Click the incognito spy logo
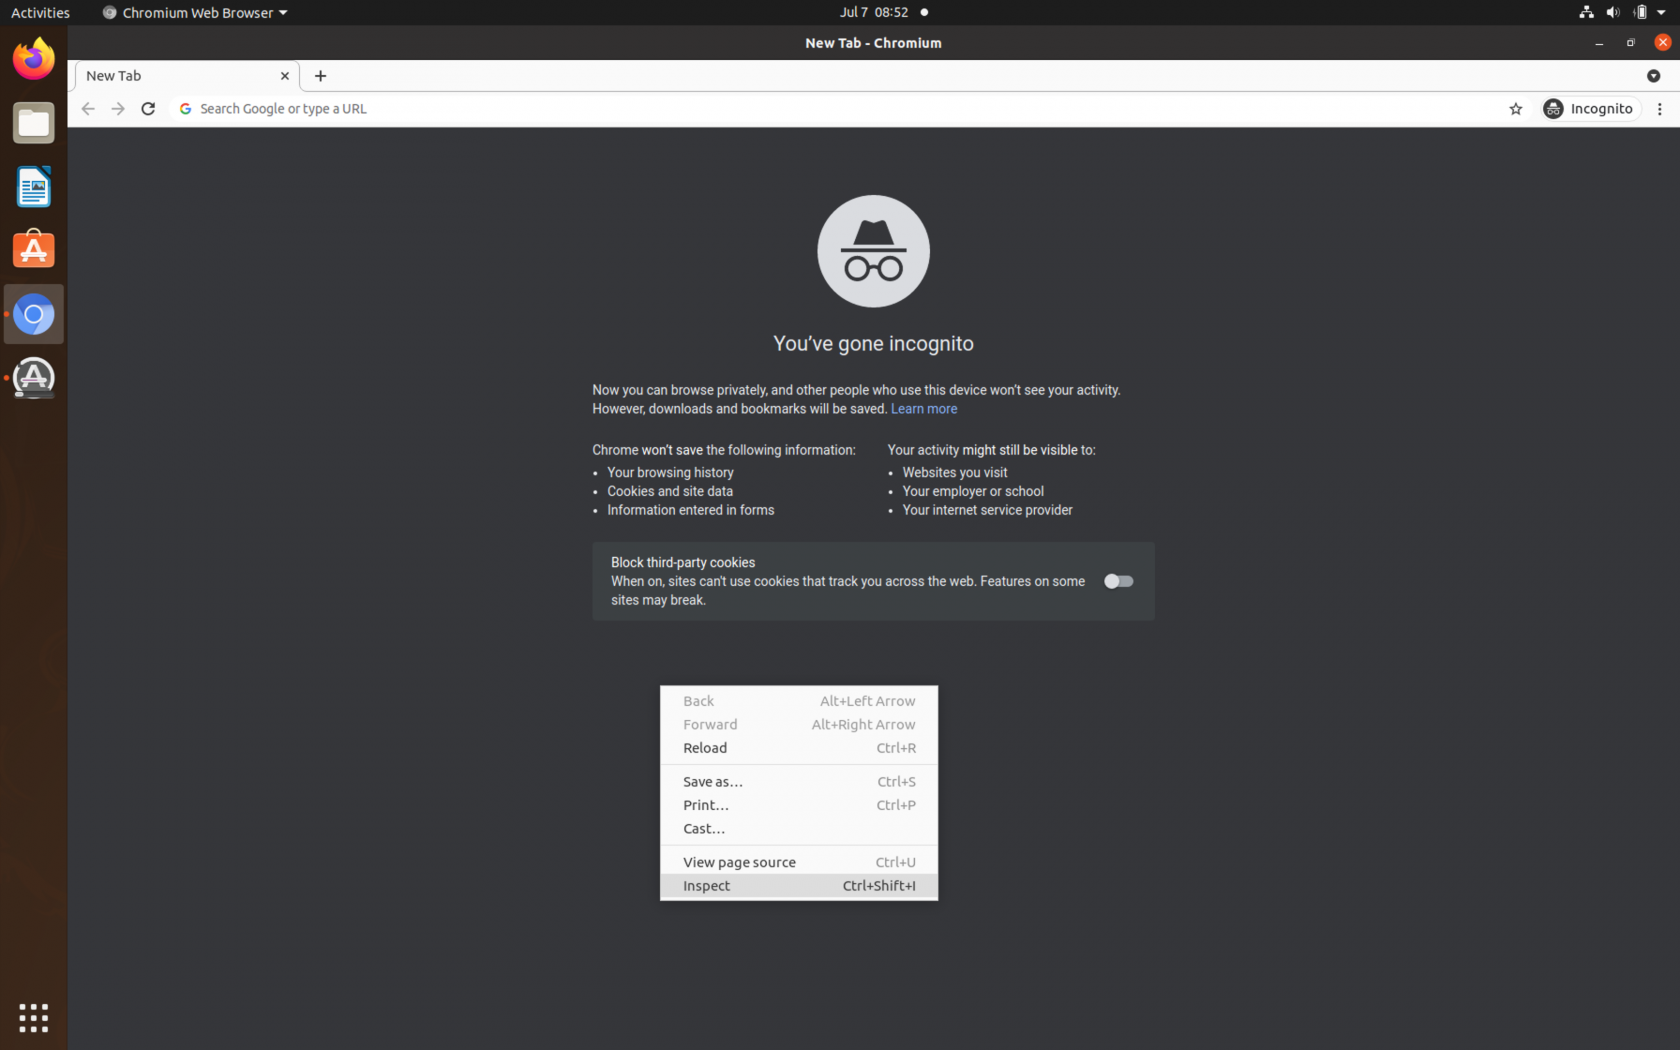 [x=873, y=251]
